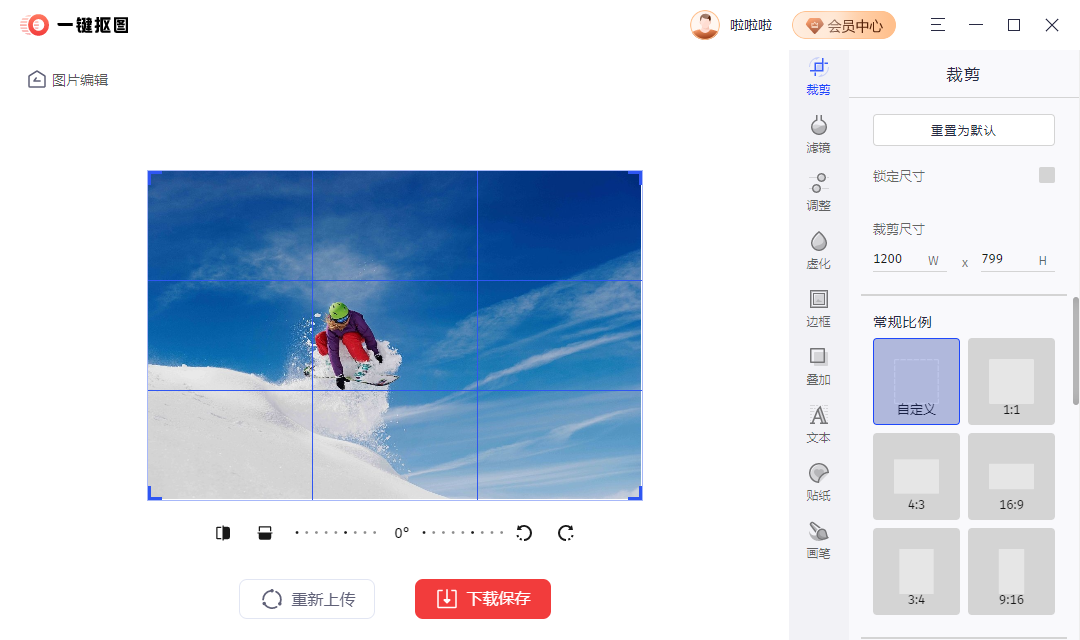This screenshot has width=1080, height=640.
Task: Open the hamburger menu at top right
Action: 937,25
